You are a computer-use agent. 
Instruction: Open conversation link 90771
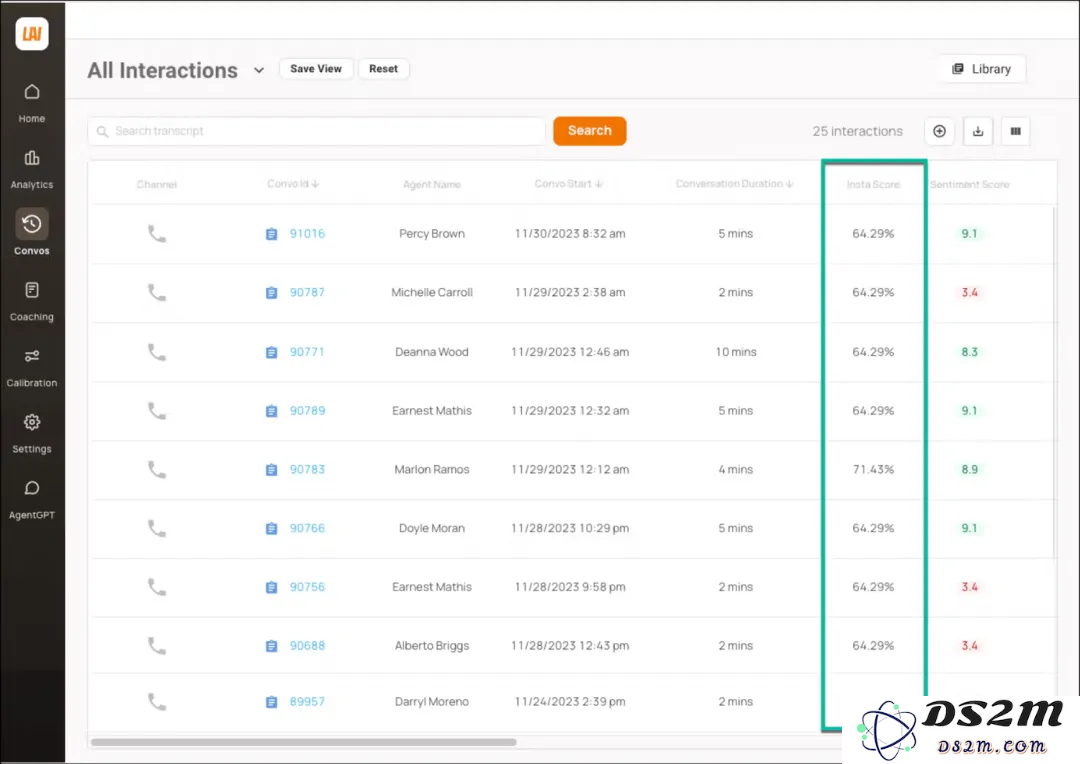(307, 352)
